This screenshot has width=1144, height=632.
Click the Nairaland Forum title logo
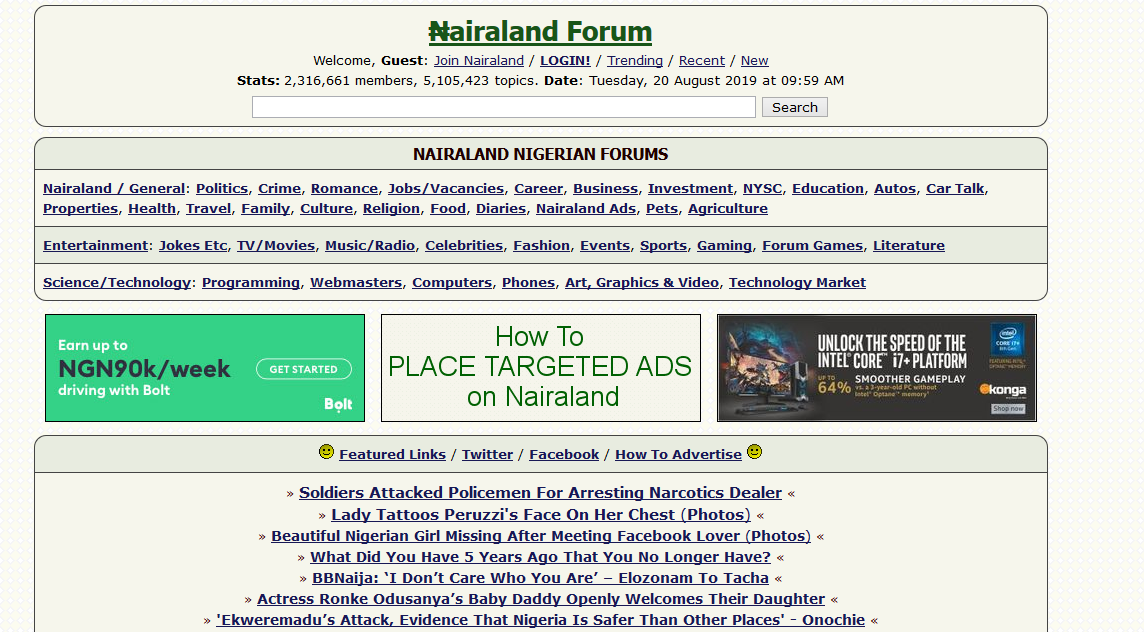tap(540, 31)
